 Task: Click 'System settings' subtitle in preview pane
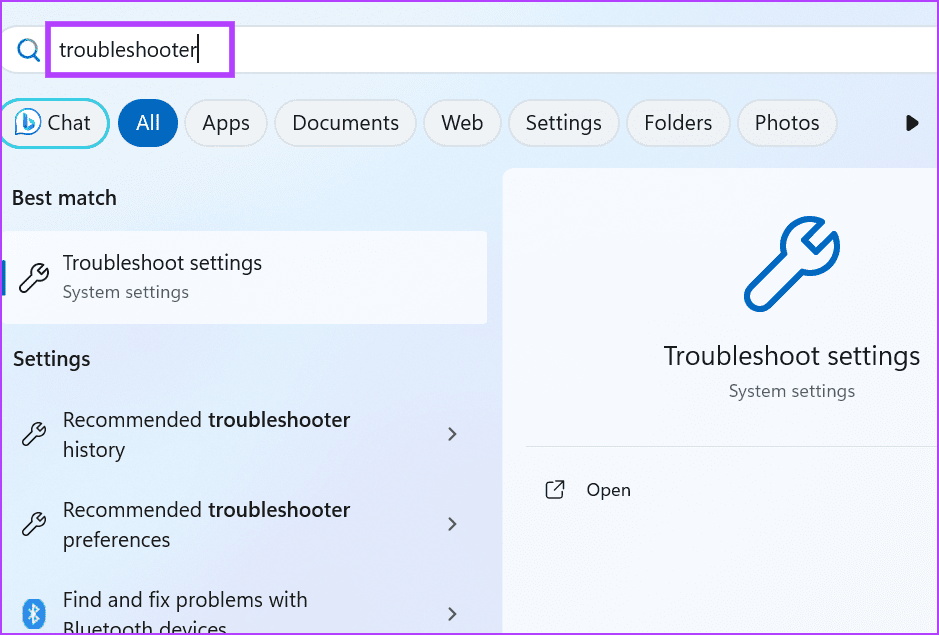(x=792, y=391)
